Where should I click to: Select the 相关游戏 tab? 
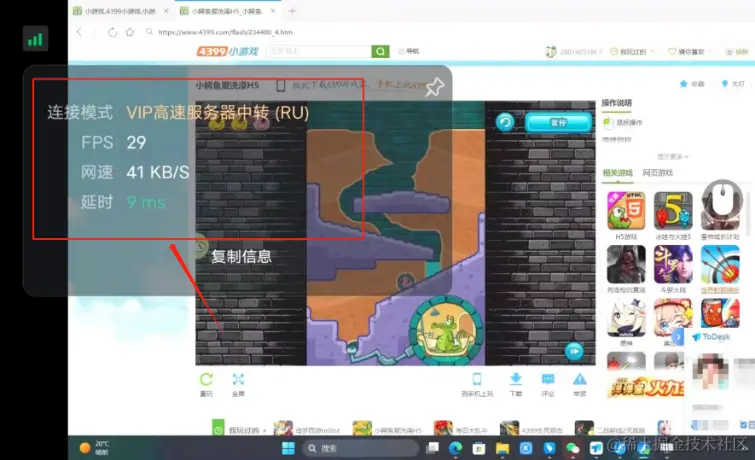[617, 172]
